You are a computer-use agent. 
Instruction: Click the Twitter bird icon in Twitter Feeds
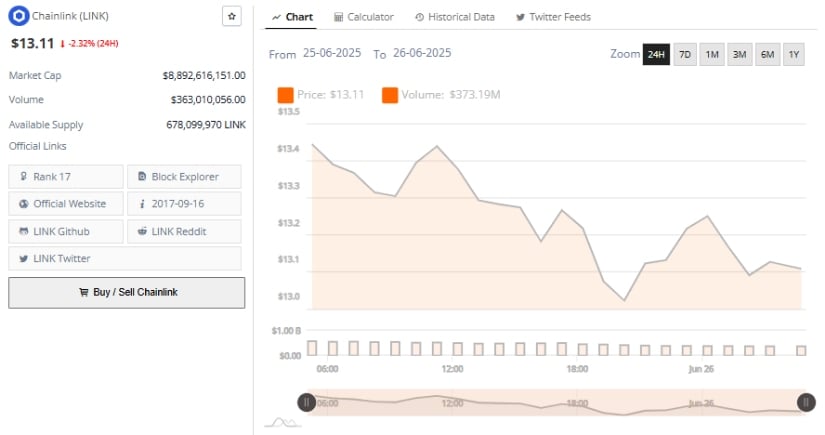tap(520, 17)
